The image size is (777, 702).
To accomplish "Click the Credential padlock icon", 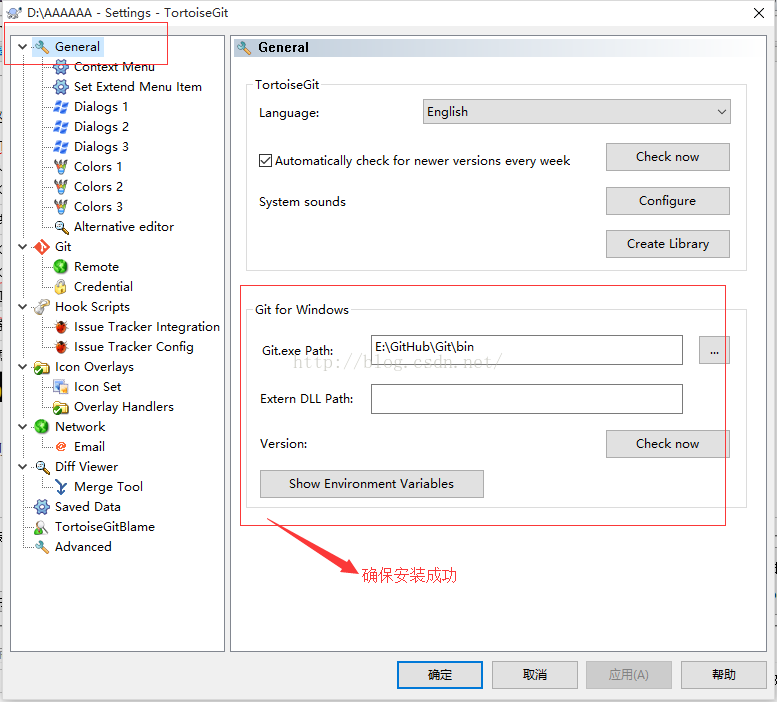I will (60, 286).
